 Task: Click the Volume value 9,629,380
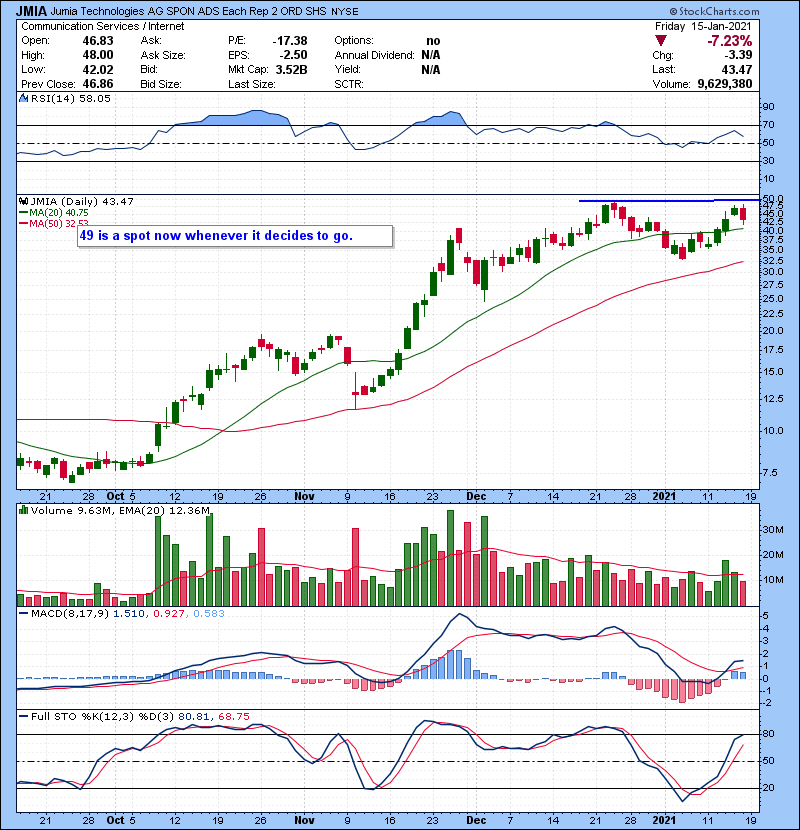[725, 84]
